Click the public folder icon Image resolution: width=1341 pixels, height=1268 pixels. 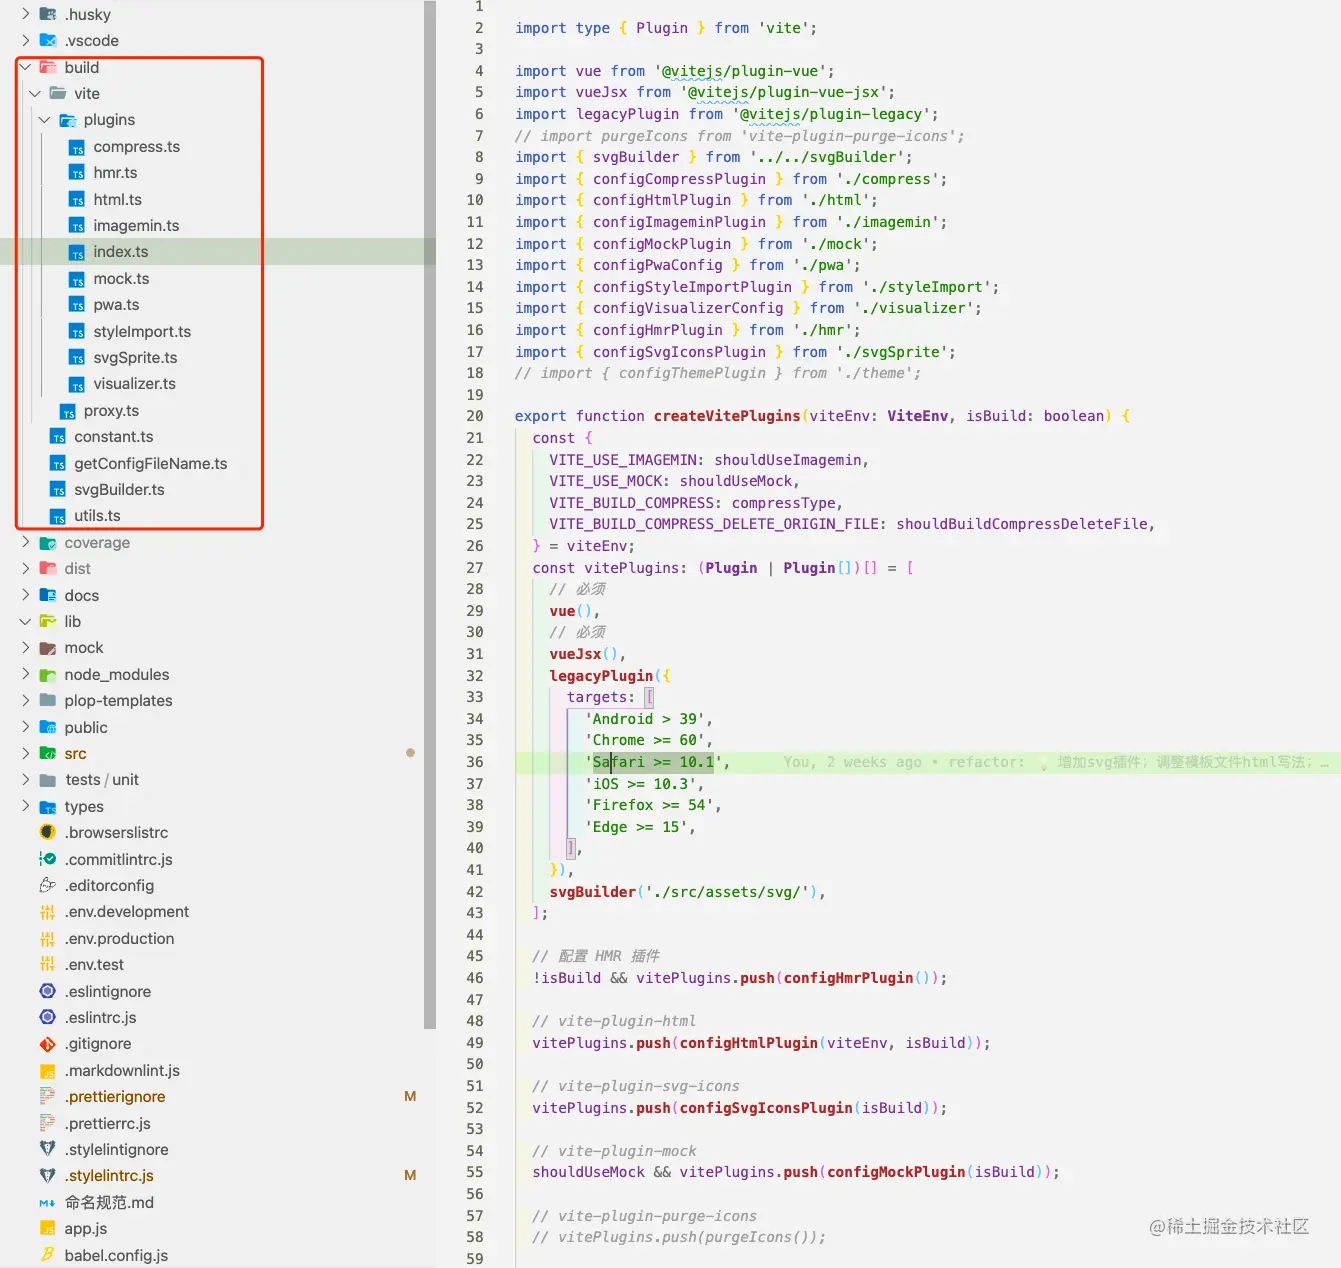[47, 728]
